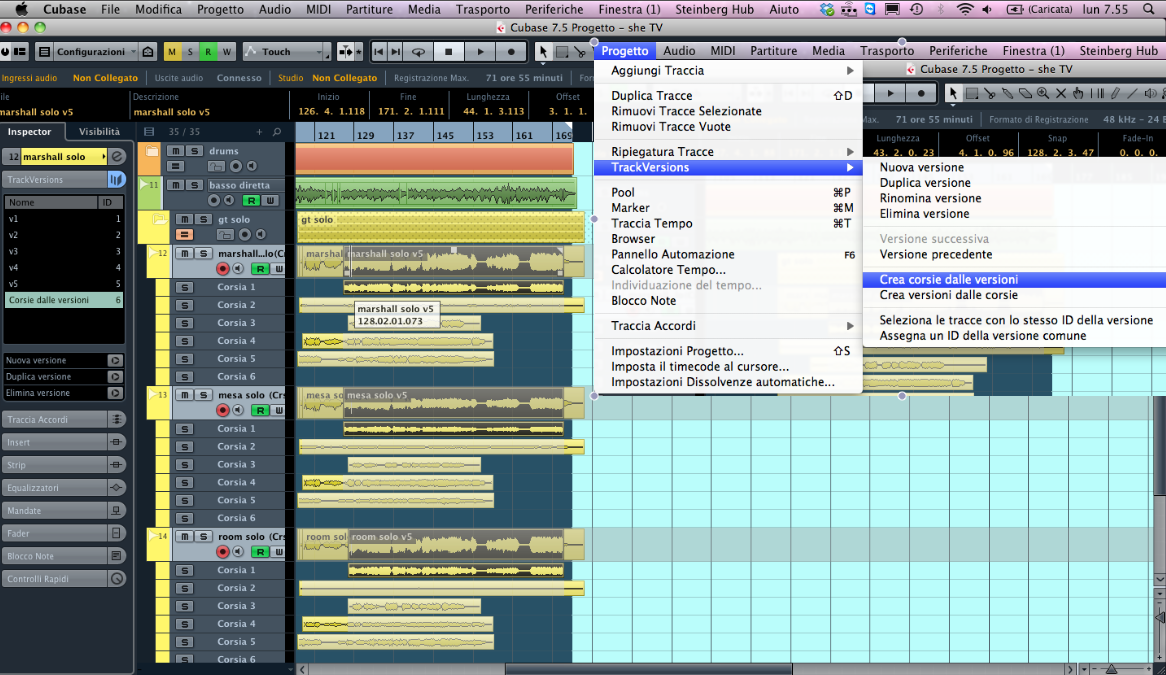
Task: Select the Zoom magnifier tool
Action: point(1043,94)
